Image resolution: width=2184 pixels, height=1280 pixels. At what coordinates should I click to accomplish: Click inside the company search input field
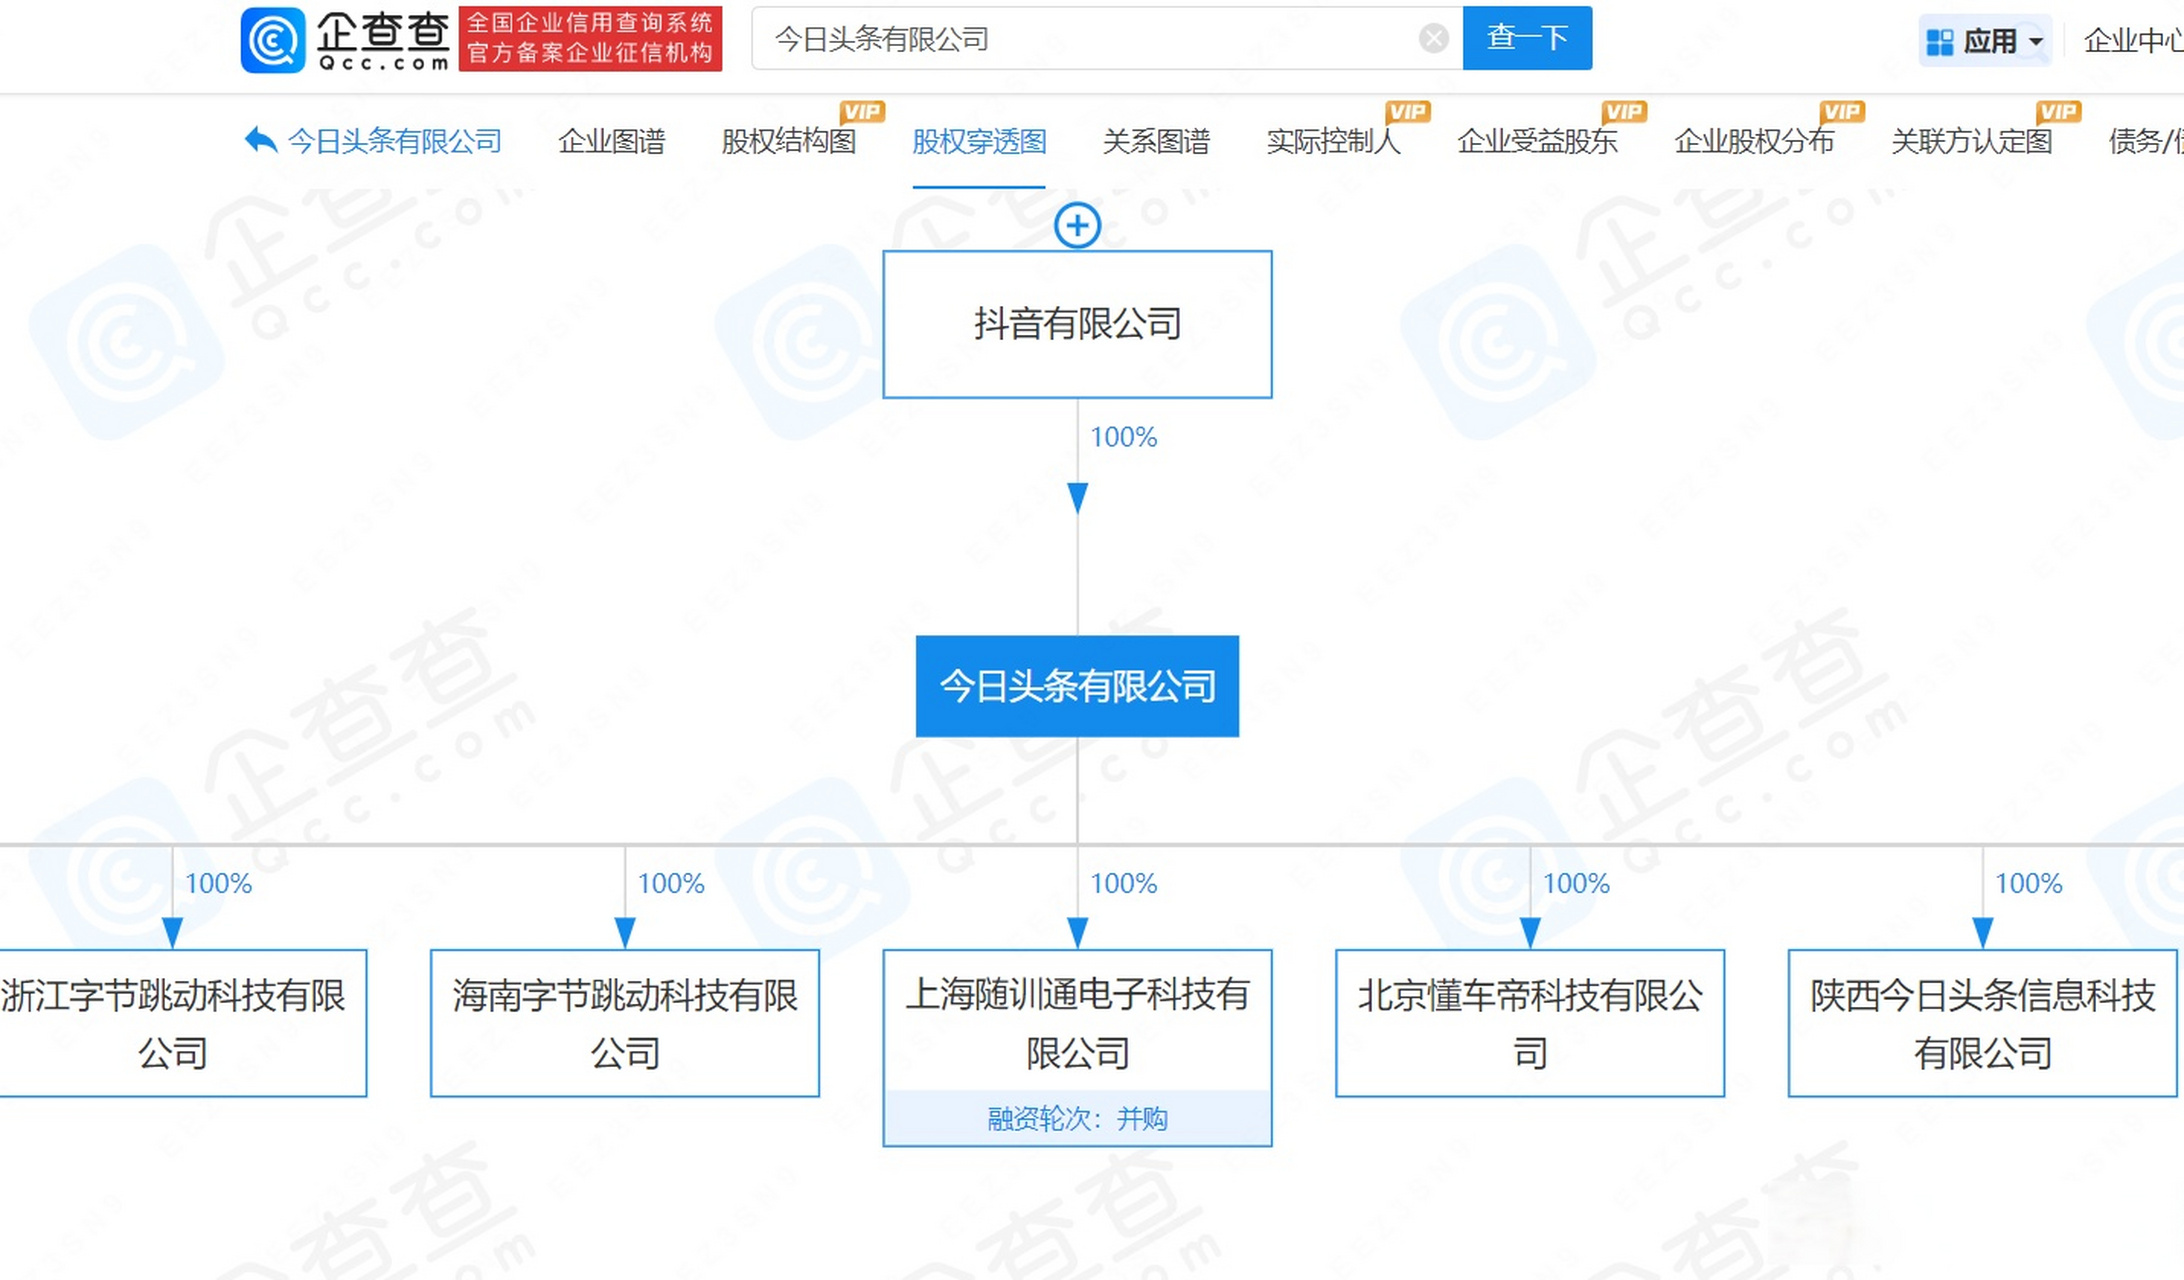pyautogui.click(x=1050, y=40)
